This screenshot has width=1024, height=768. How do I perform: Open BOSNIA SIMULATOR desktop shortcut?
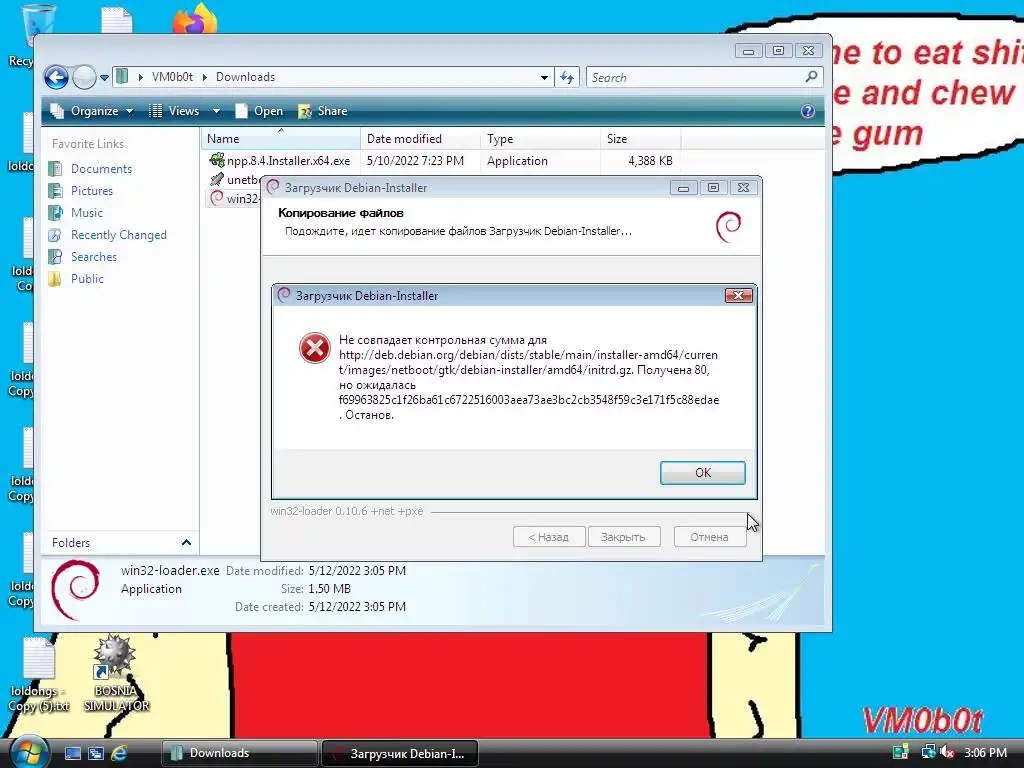(x=116, y=673)
